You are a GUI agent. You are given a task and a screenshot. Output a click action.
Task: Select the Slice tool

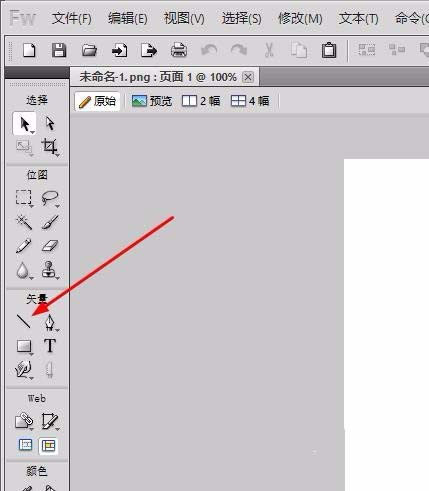(x=50, y=421)
